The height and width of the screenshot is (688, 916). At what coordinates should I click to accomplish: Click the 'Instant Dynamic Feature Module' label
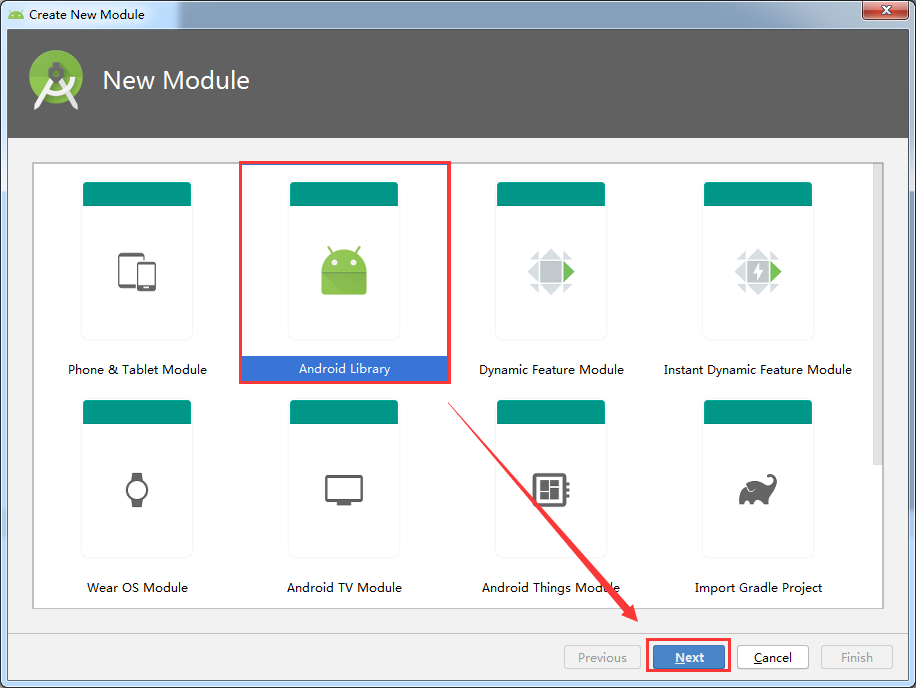(x=758, y=370)
